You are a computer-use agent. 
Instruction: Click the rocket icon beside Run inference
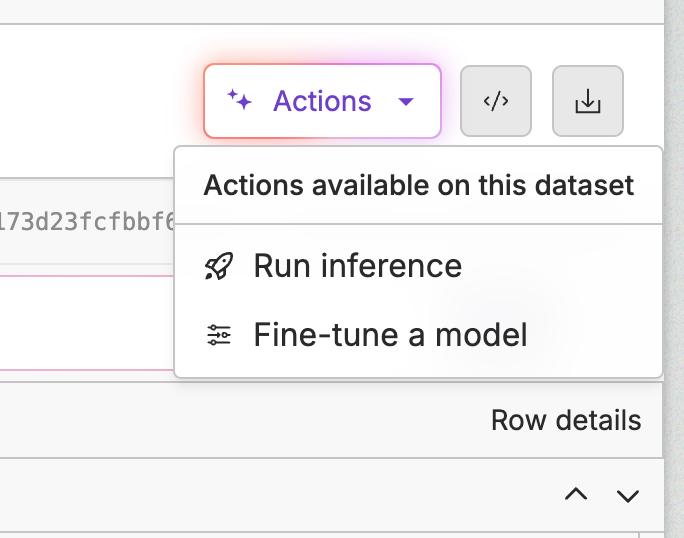pyautogui.click(x=218, y=266)
